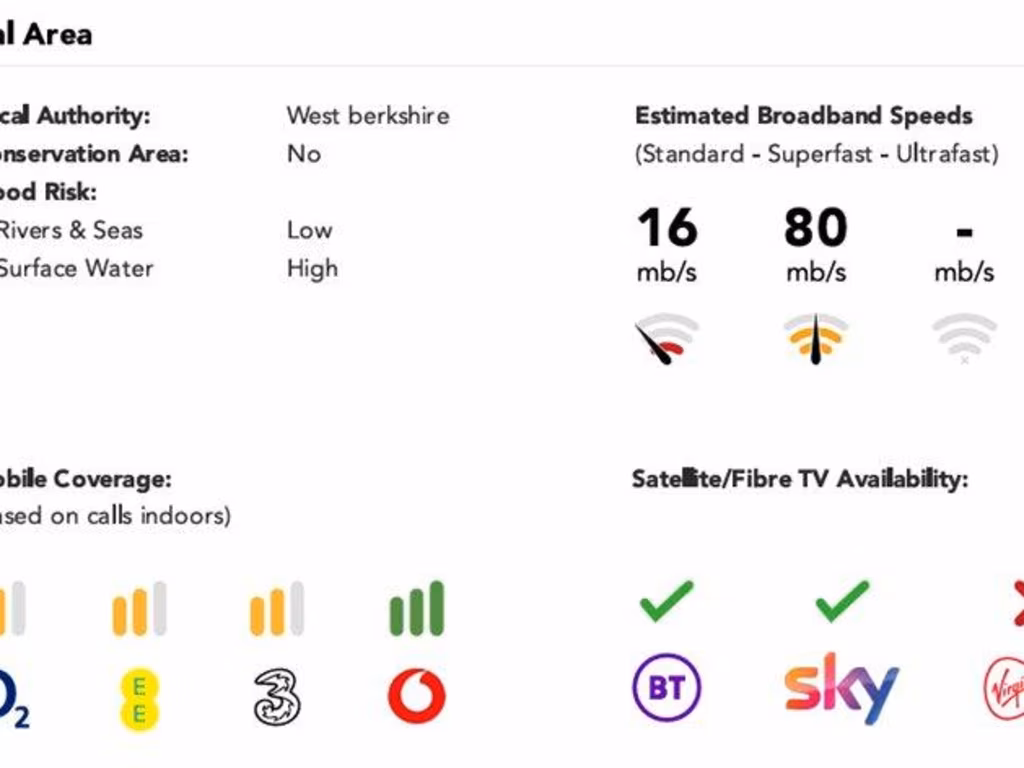Click the West berkshire authority value
The height and width of the screenshot is (768, 1024).
(x=367, y=116)
